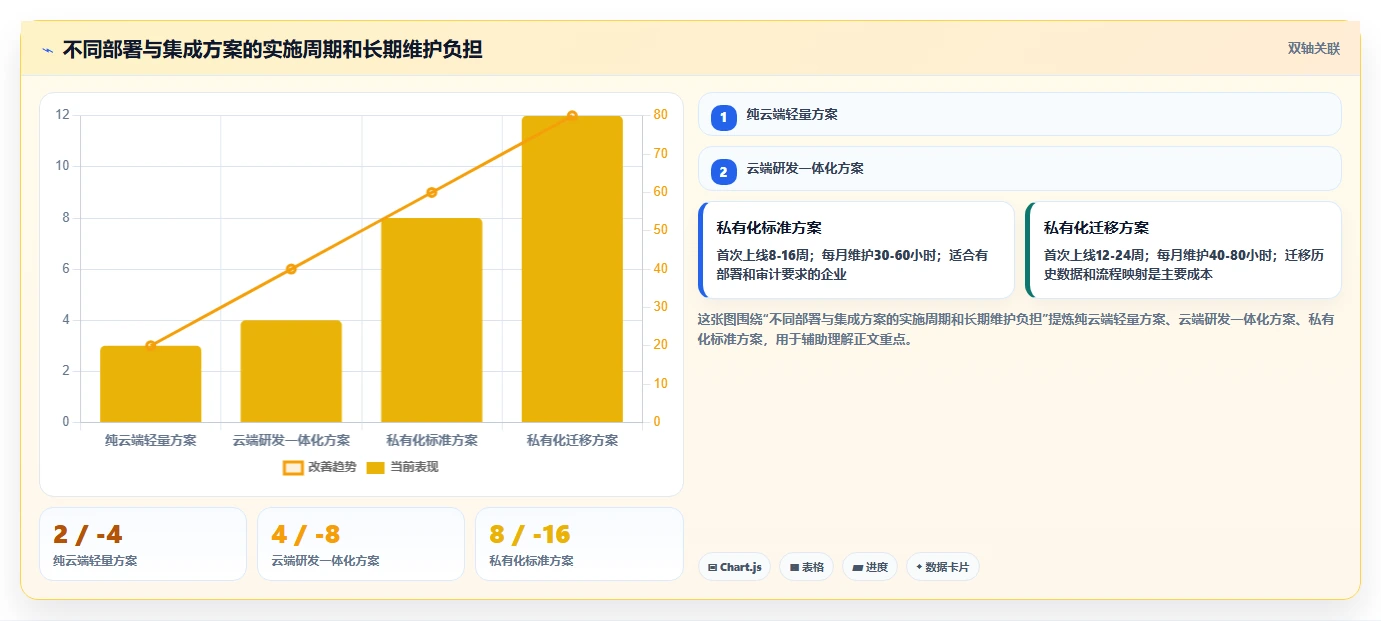Select the 私有化迁移方案 bar in chart

pyautogui.click(x=572, y=269)
